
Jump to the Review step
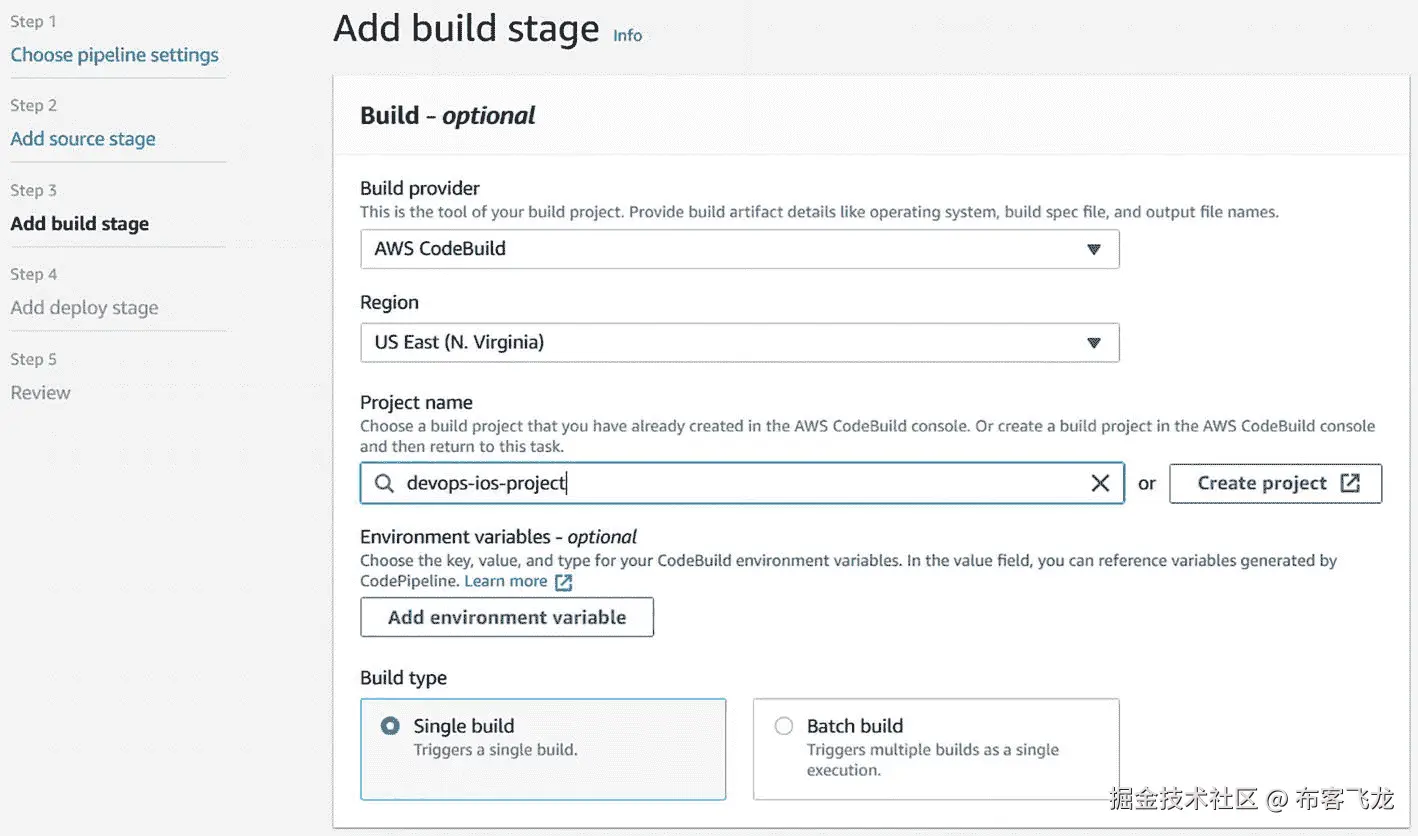click(40, 393)
